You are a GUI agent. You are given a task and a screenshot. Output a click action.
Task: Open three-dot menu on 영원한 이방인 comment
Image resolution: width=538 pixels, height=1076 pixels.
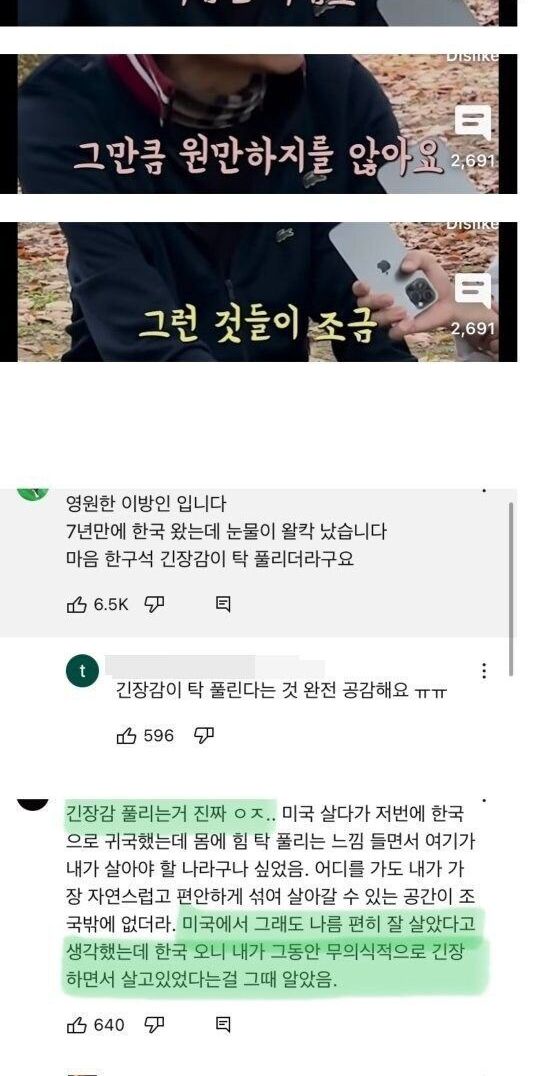click(484, 492)
